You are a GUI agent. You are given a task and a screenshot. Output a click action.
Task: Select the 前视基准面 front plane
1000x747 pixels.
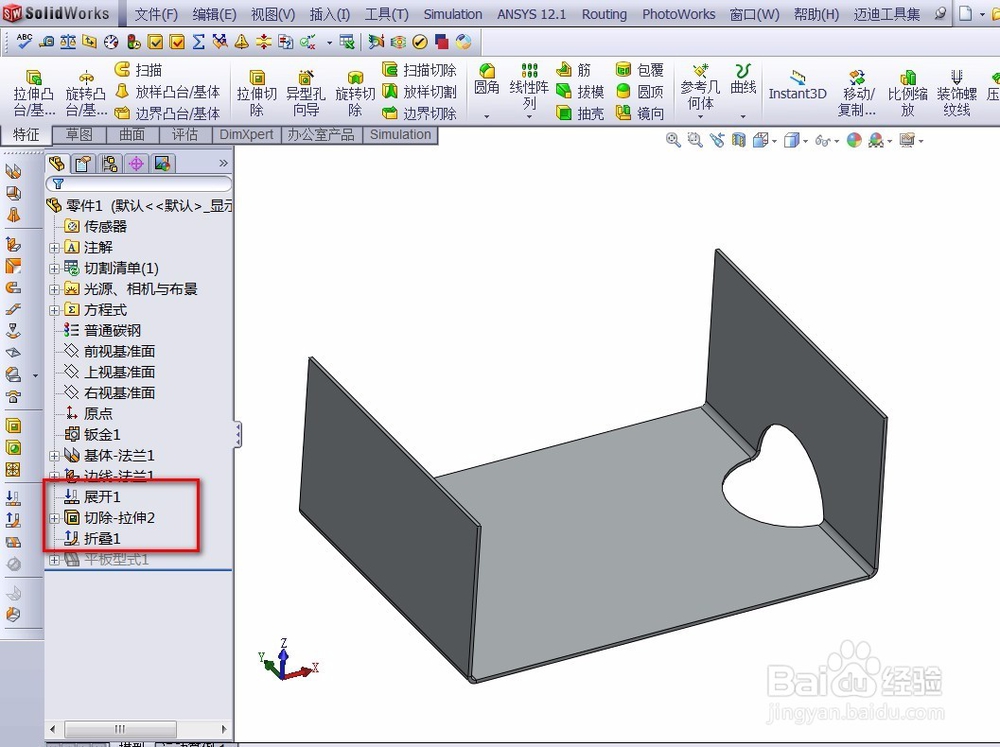pyautogui.click(x=119, y=351)
